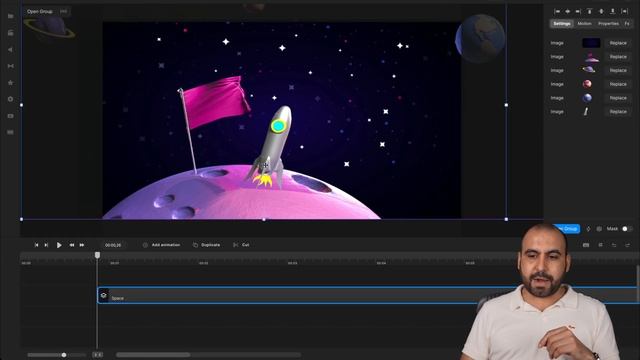Align selection to top edge
This screenshot has height=360, width=640.
(x=589, y=11)
